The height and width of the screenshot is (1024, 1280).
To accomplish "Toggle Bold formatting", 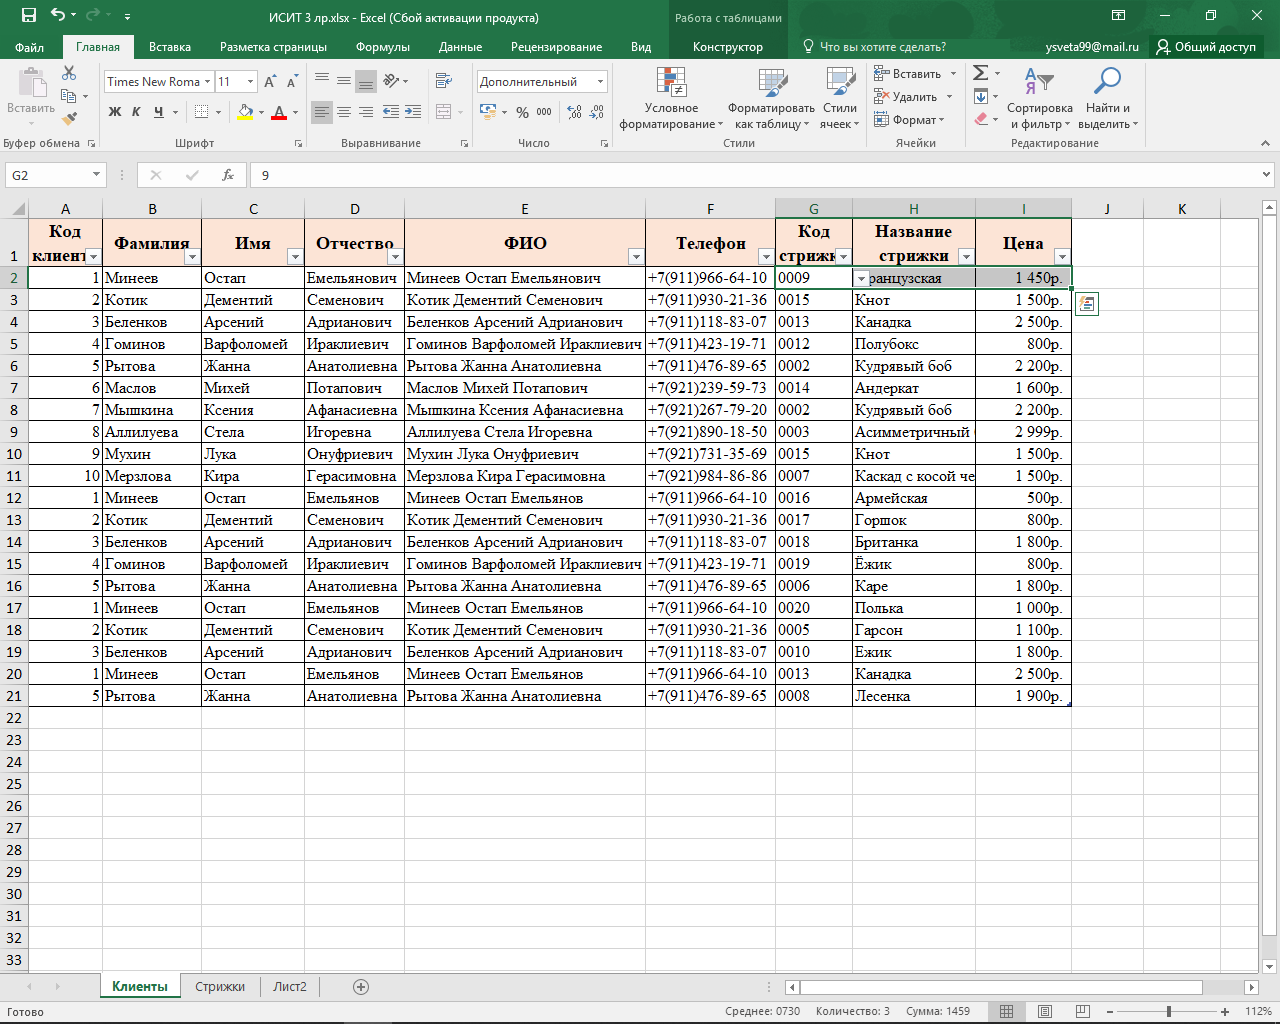I will click(115, 112).
